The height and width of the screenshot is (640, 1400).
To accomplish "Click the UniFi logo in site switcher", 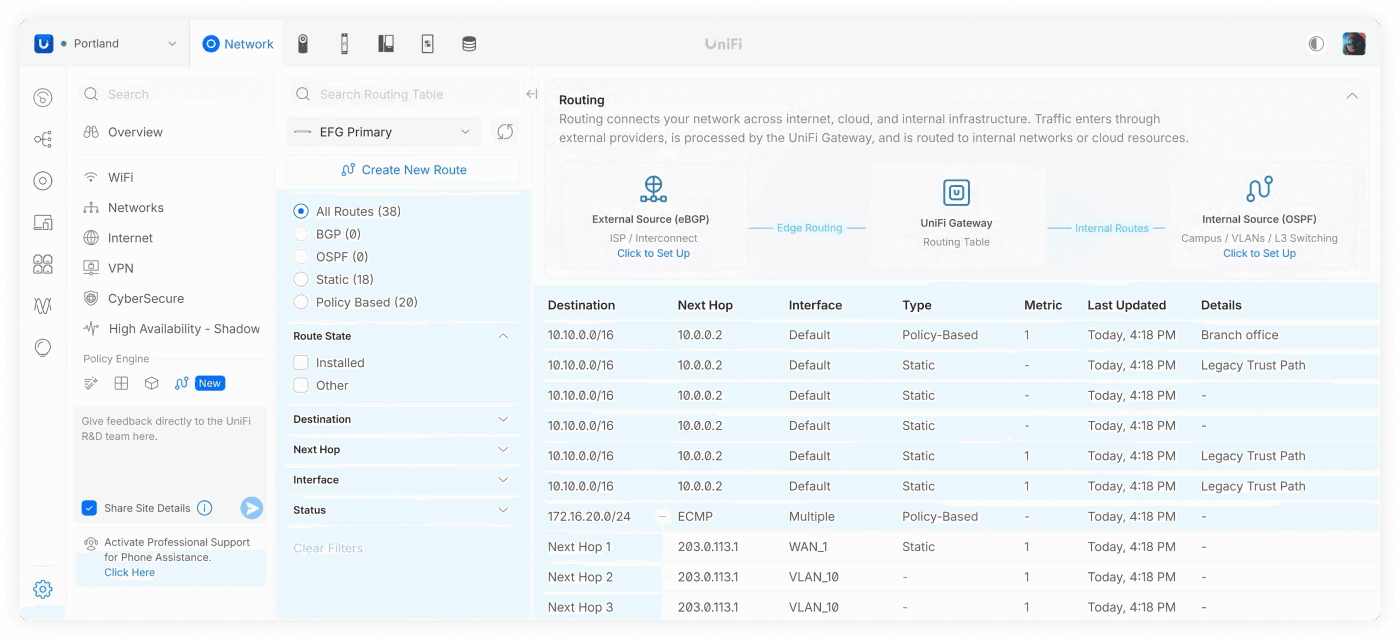I will pos(43,44).
